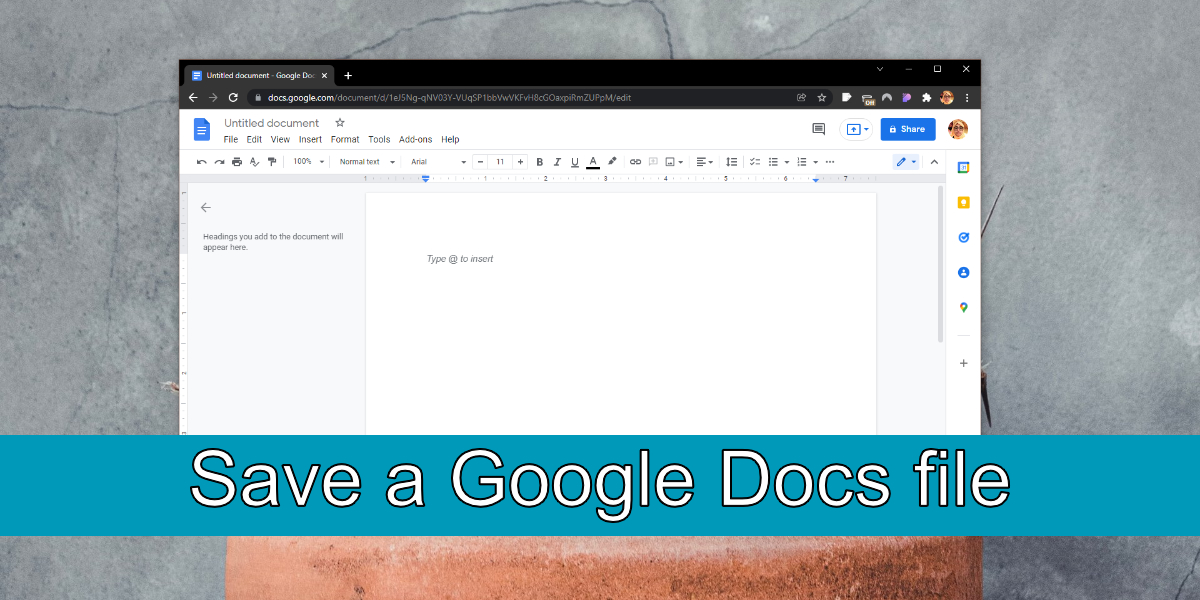
Task: Open a new Chrome tab
Action: point(348,75)
